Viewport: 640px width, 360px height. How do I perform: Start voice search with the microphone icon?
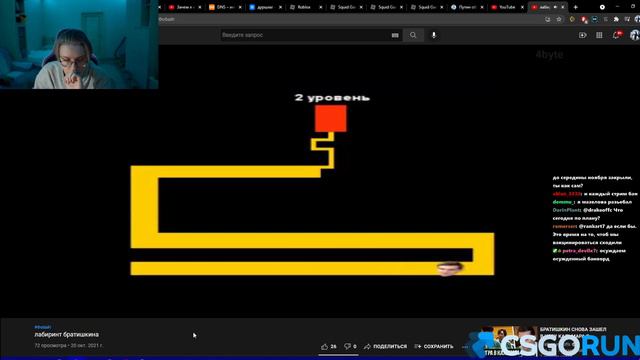tap(433, 35)
